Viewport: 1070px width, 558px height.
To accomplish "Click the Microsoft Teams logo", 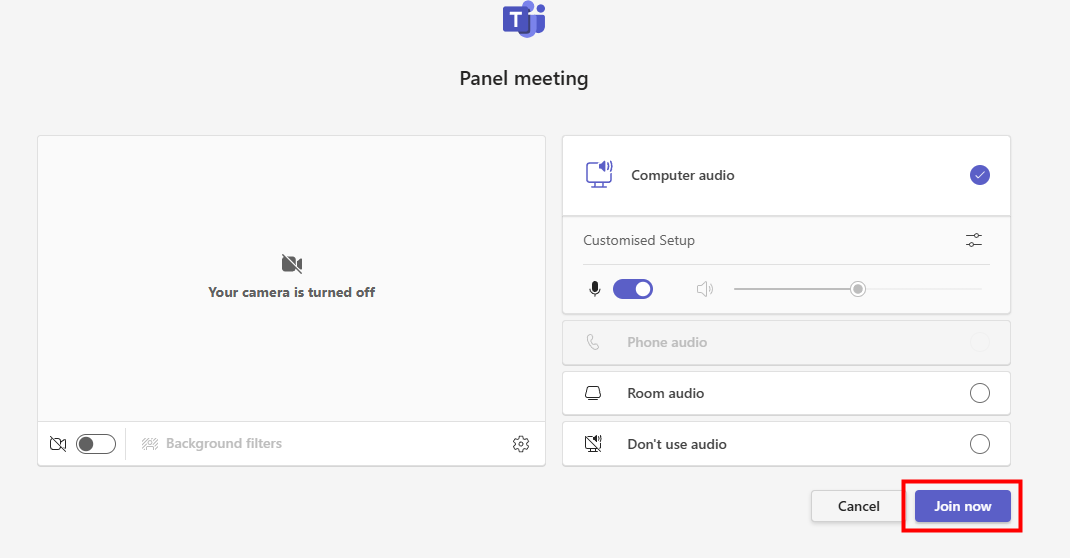I will point(524,18).
